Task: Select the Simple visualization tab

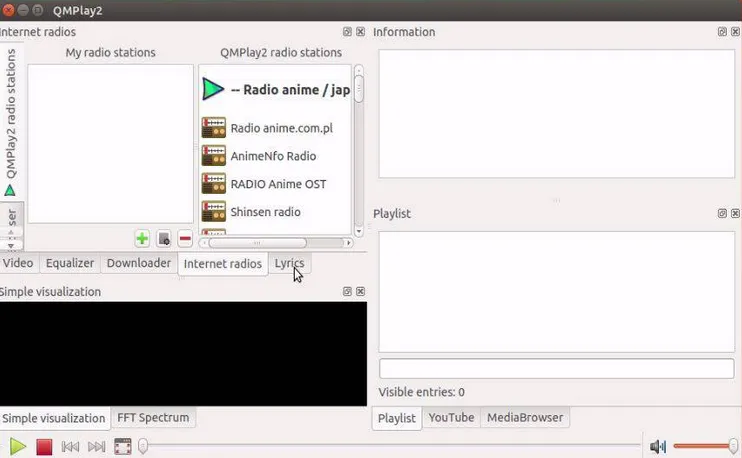Action: coord(54,418)
